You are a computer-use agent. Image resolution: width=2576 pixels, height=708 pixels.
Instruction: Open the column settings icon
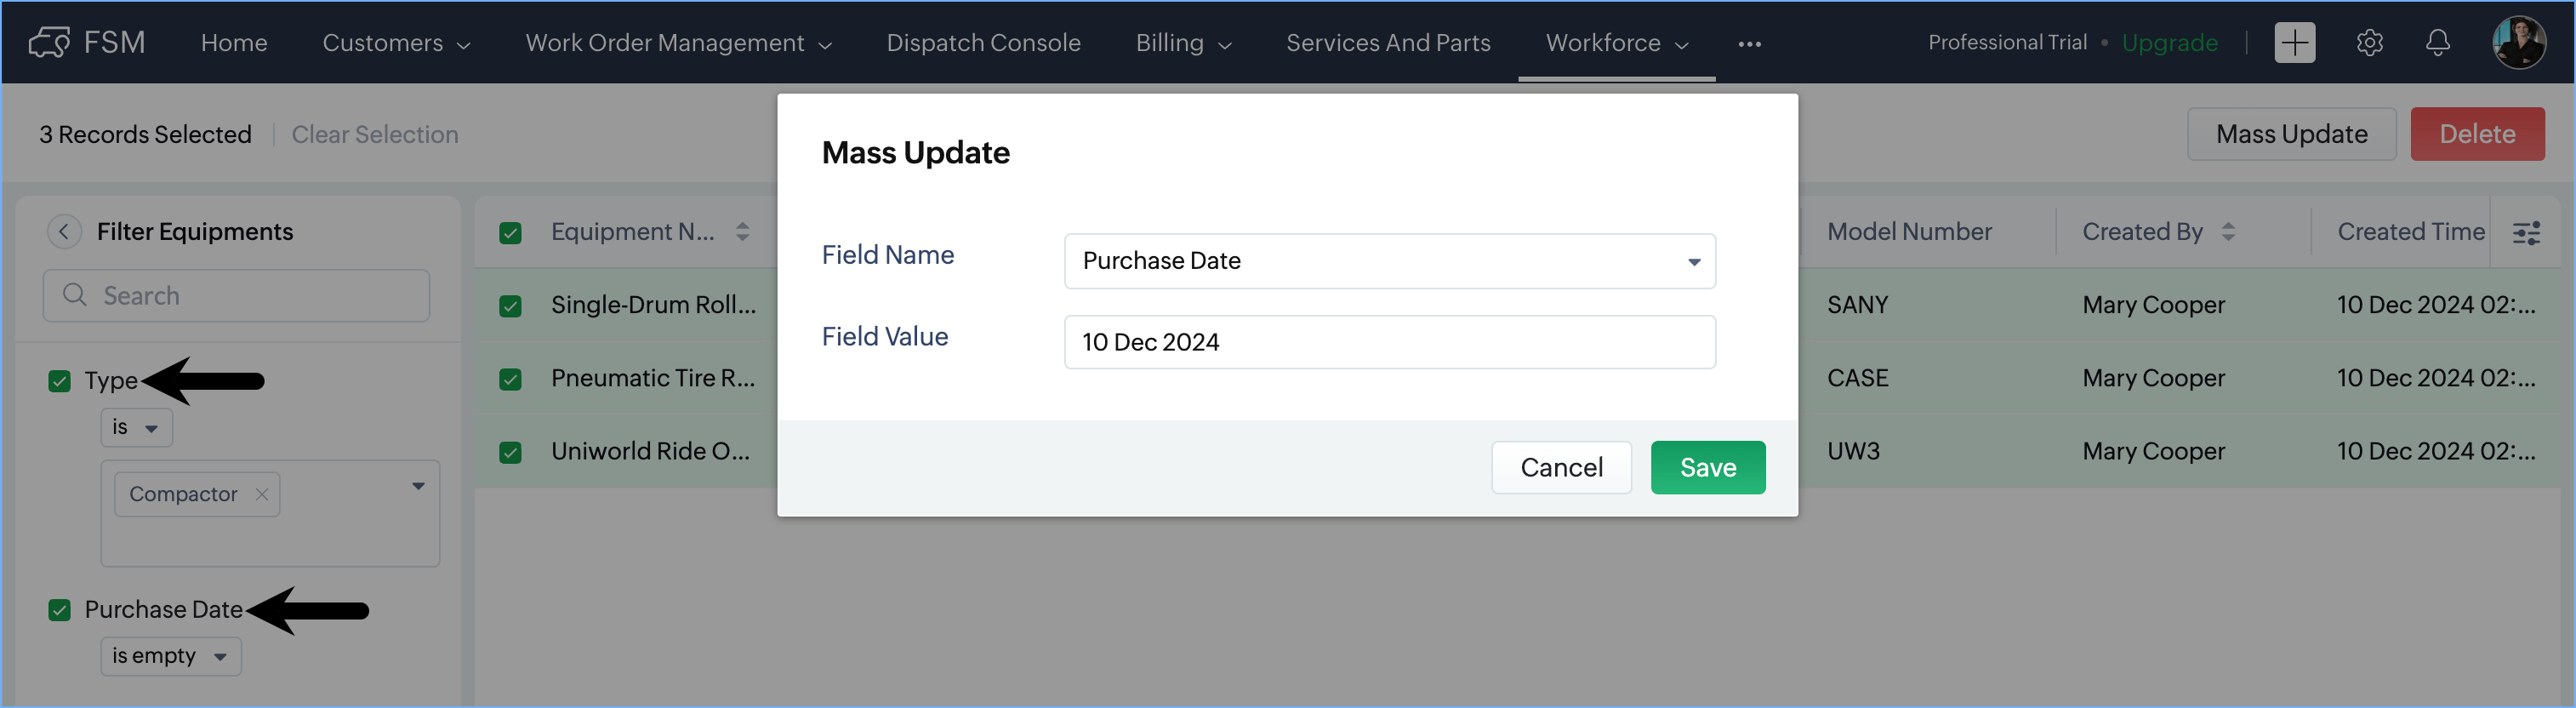click(2526, 233)
